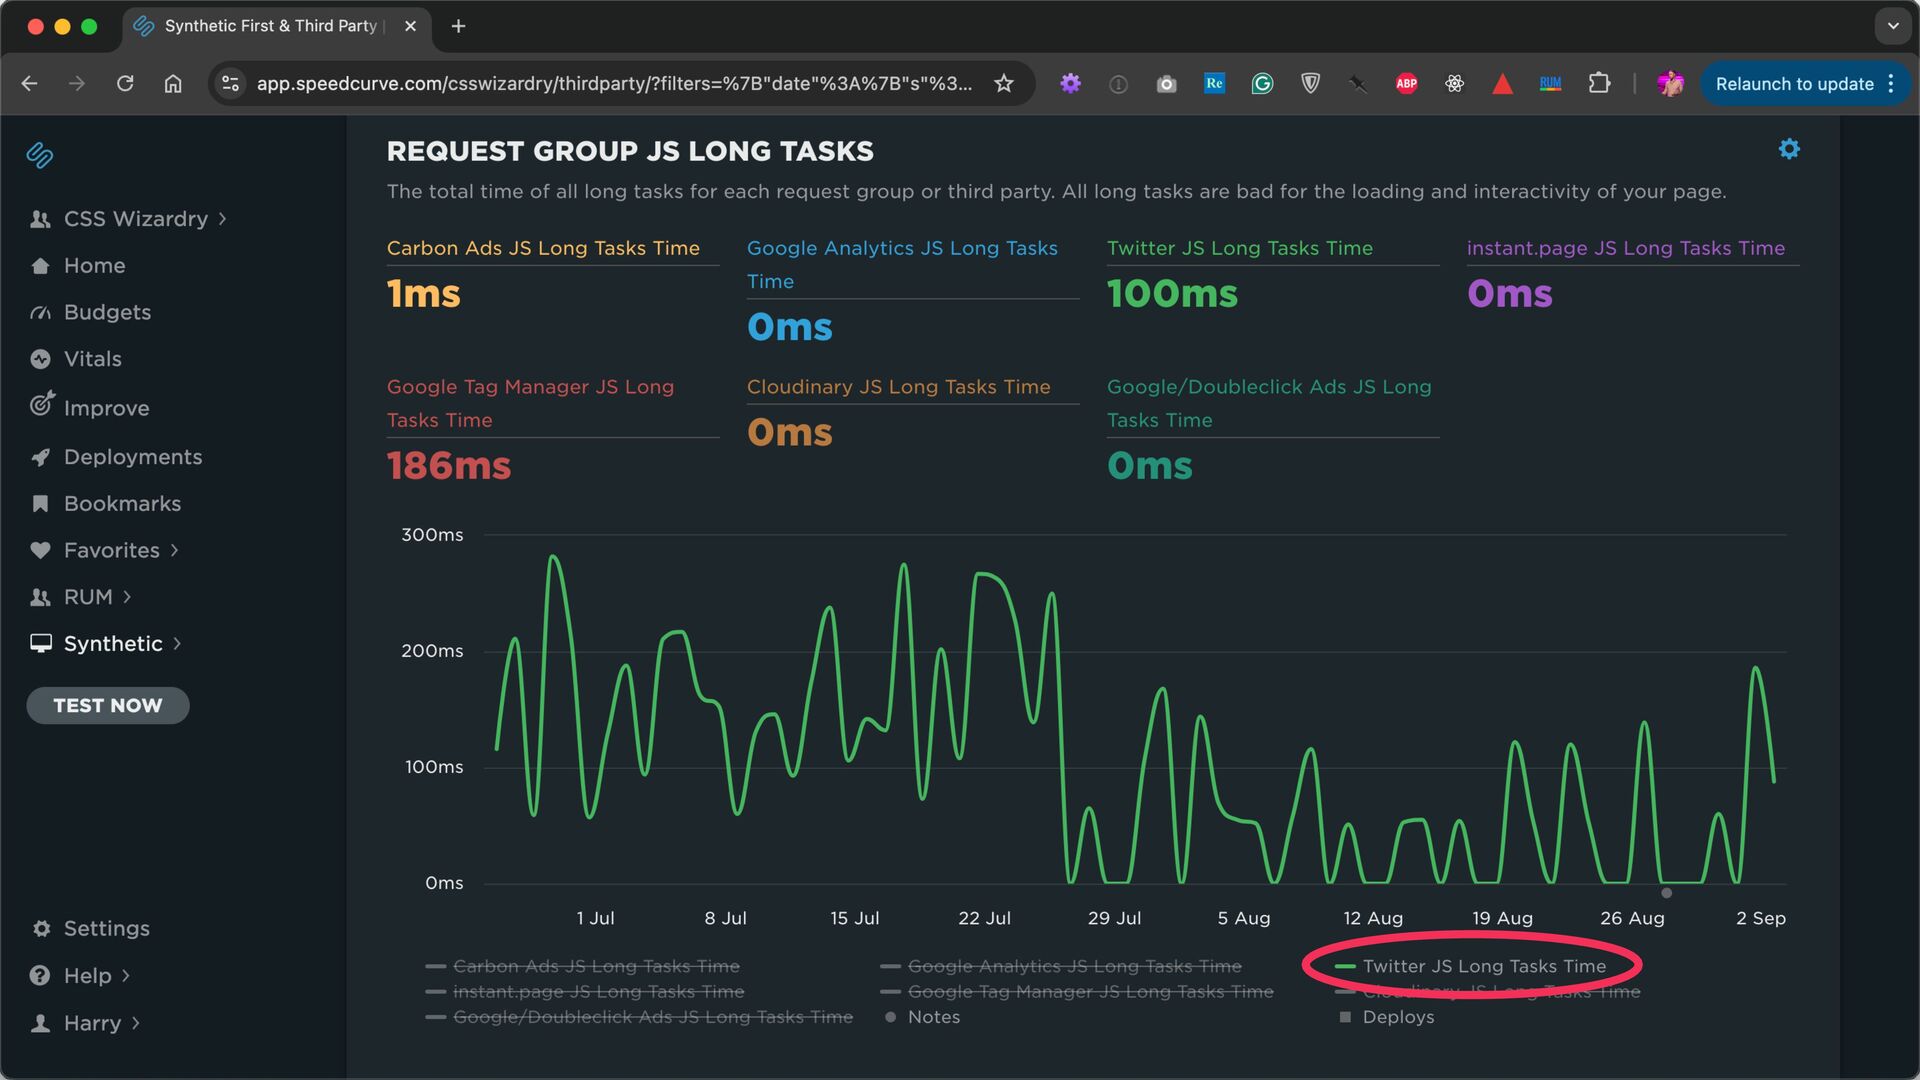This screenshot has width=1920, height=1080.
Task: Expand RUM submenu chevron
Action: pos(127,597)
